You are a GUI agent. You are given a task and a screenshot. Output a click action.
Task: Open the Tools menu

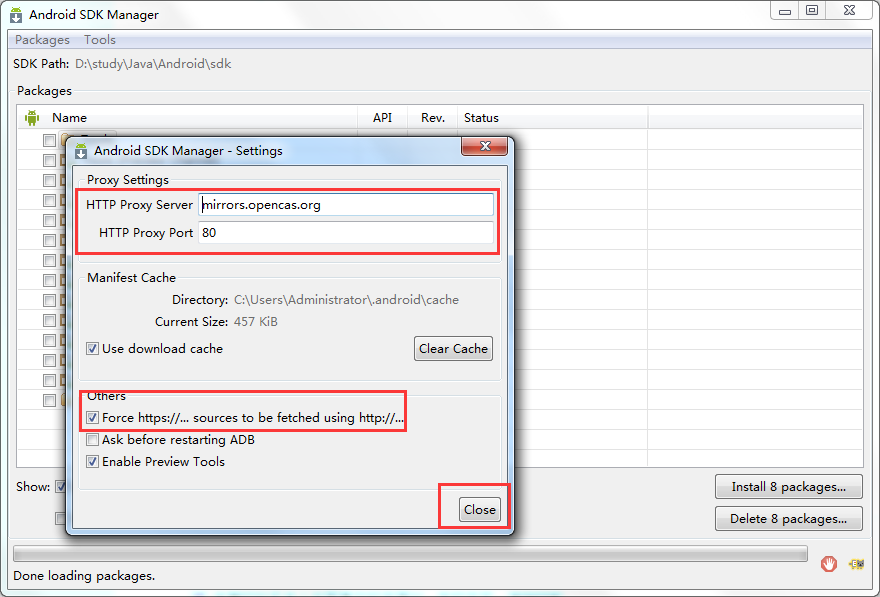[100, 40]
